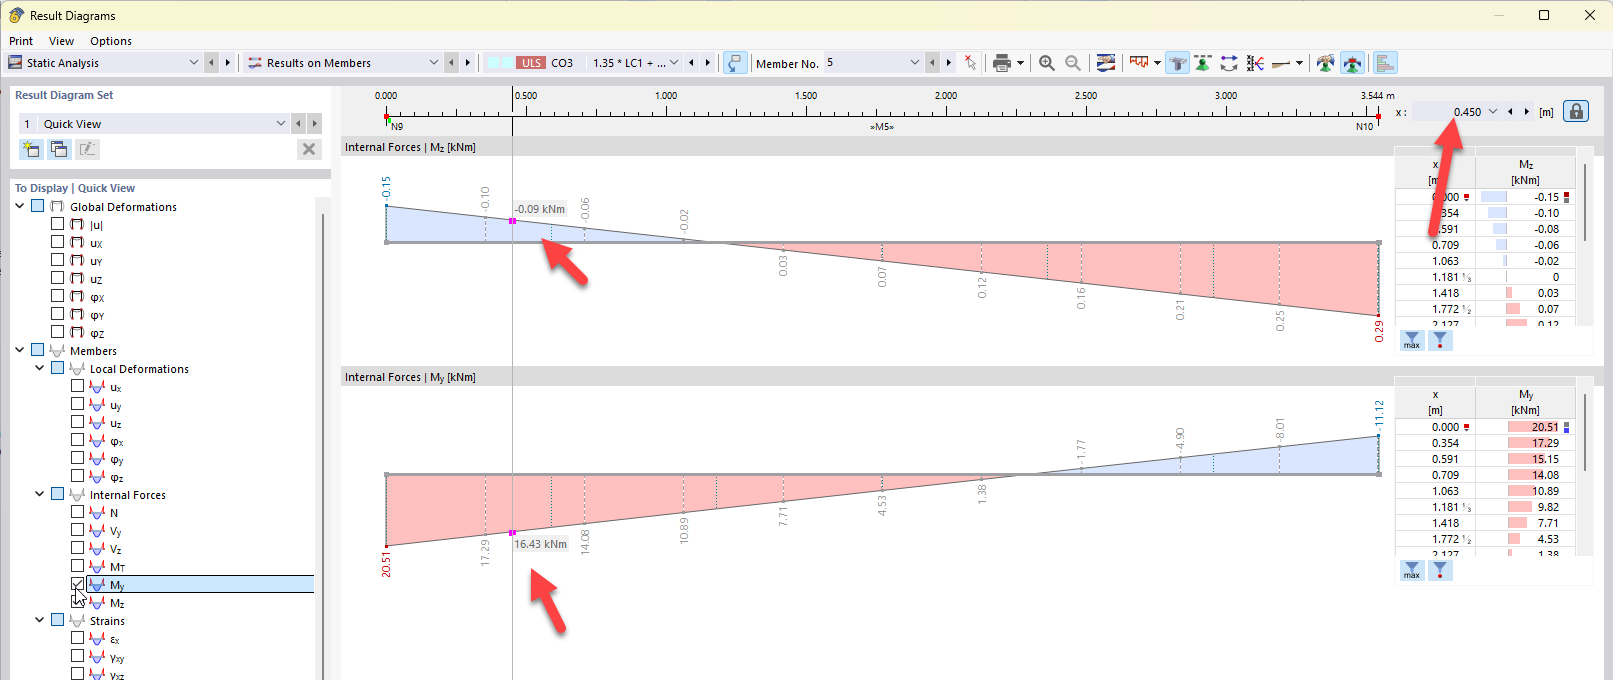1613x680 pixels.
Task: Collapse the Internal Forces tree group
Action: click(40, 494)
